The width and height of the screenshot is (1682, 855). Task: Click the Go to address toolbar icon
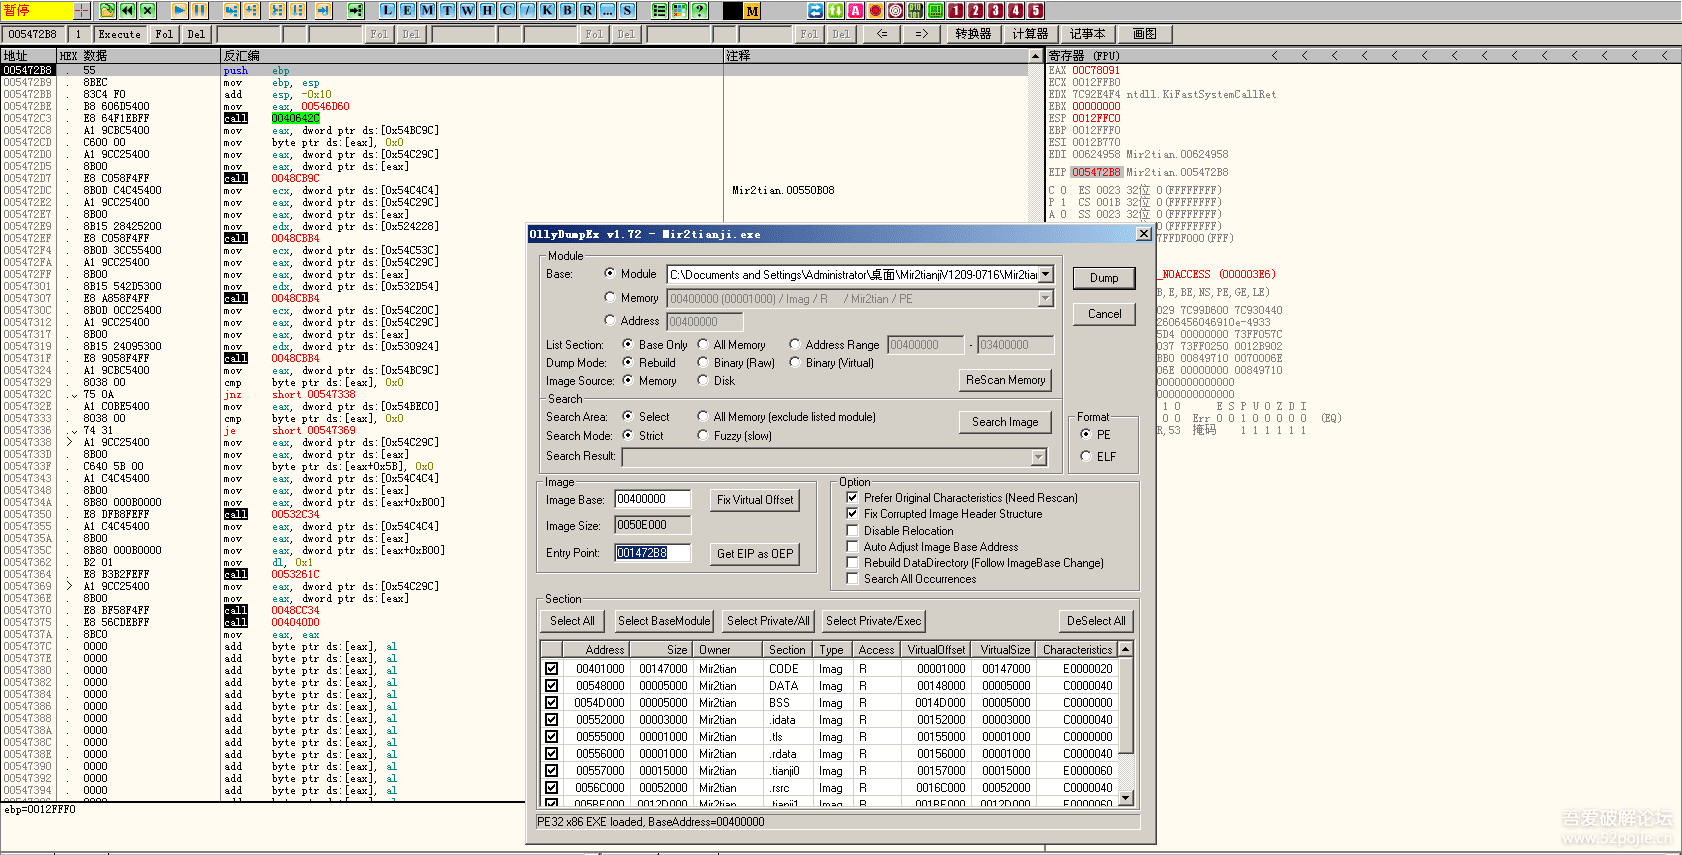click(x=355, y=10)
